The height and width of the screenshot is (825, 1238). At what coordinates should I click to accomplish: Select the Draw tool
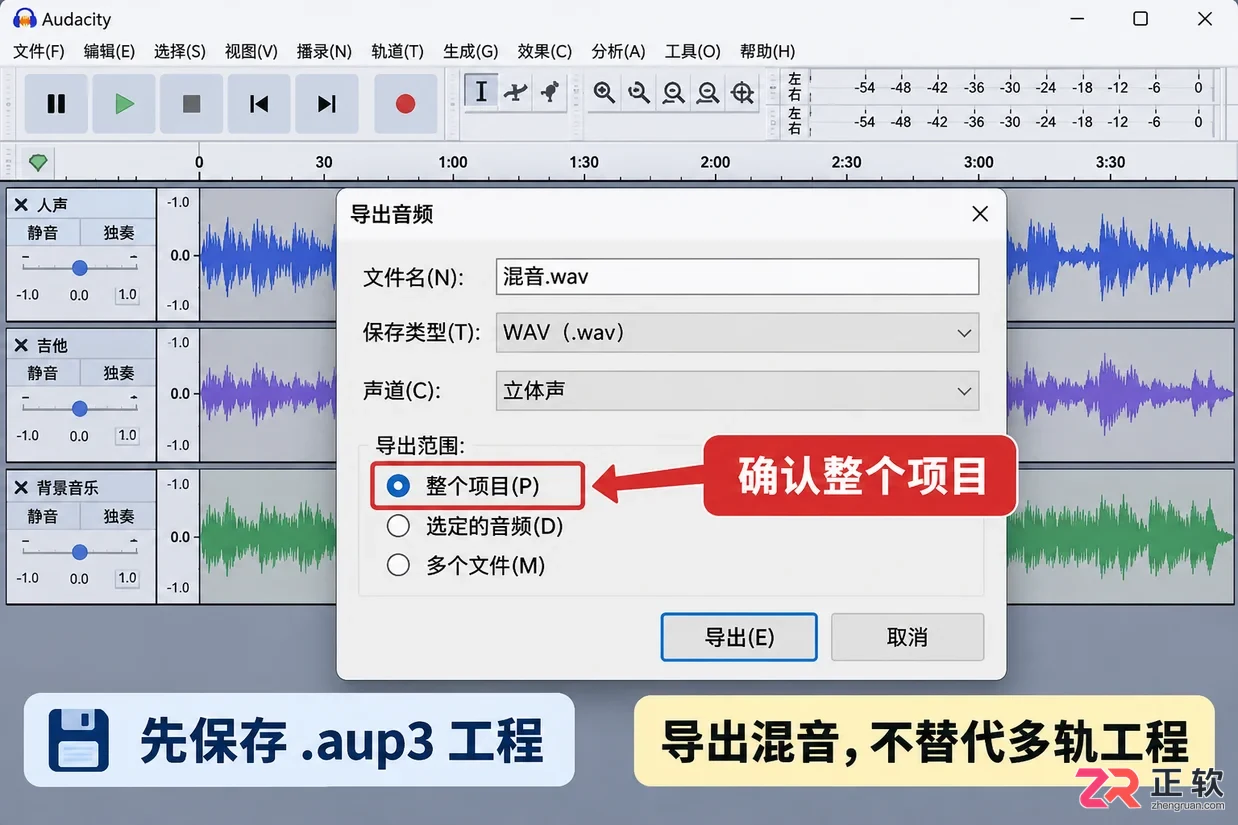(549, 92)
